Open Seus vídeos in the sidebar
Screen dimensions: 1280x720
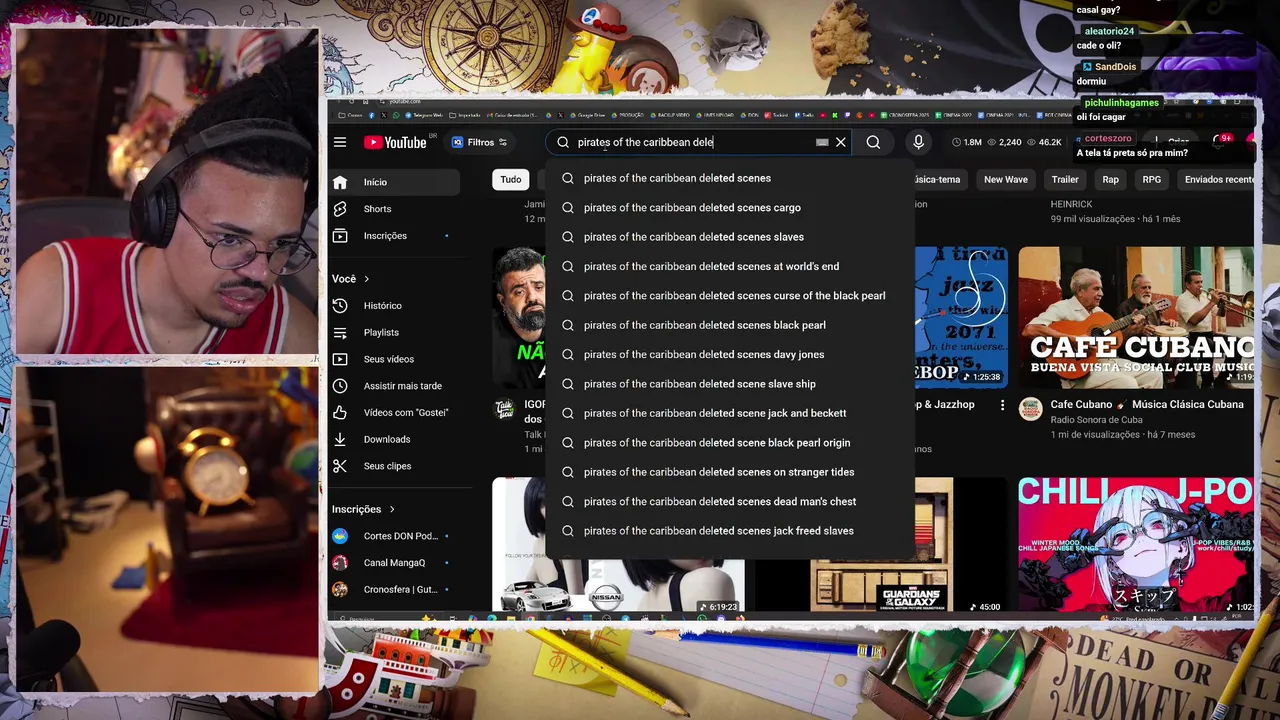(394, 359)
